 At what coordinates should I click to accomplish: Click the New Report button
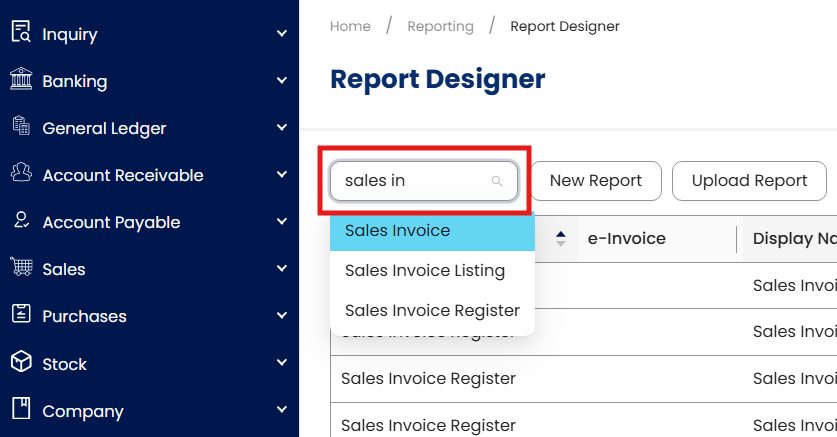(x=596, y=181)
